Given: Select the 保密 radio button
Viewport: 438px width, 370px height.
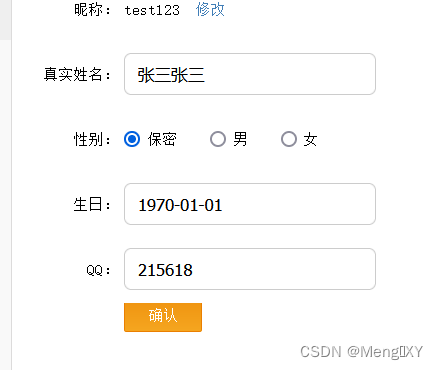Looking at the screenshot, I should click(132, 139).
